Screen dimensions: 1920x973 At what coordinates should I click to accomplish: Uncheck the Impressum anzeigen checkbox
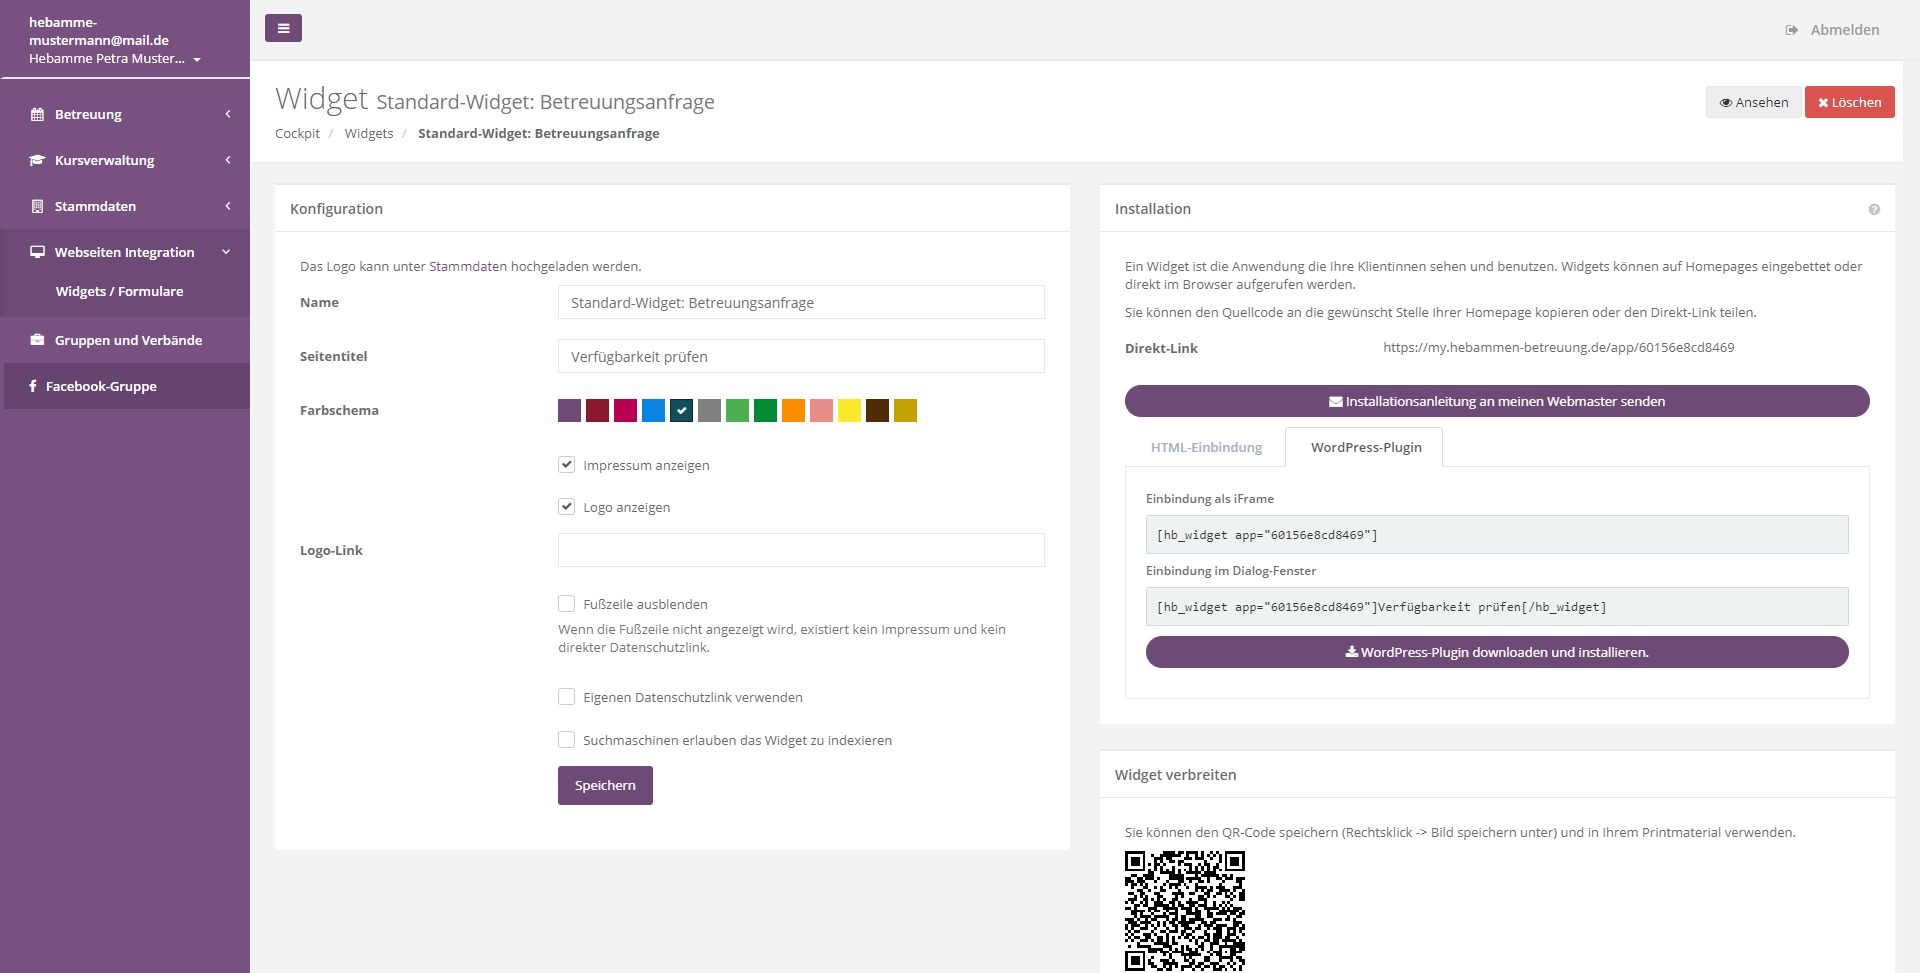pyautogui.click(x=566, y=465)
